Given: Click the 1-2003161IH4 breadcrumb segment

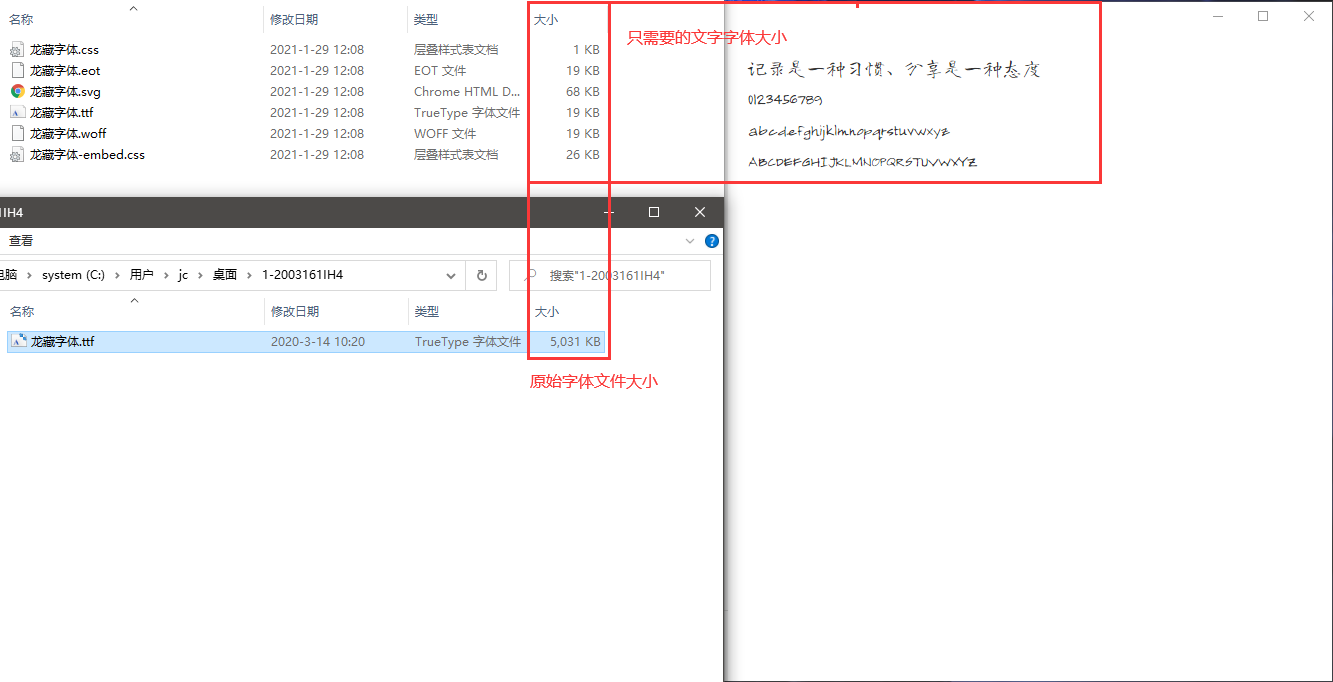Looking at the screenshot, I should point(302,275).
